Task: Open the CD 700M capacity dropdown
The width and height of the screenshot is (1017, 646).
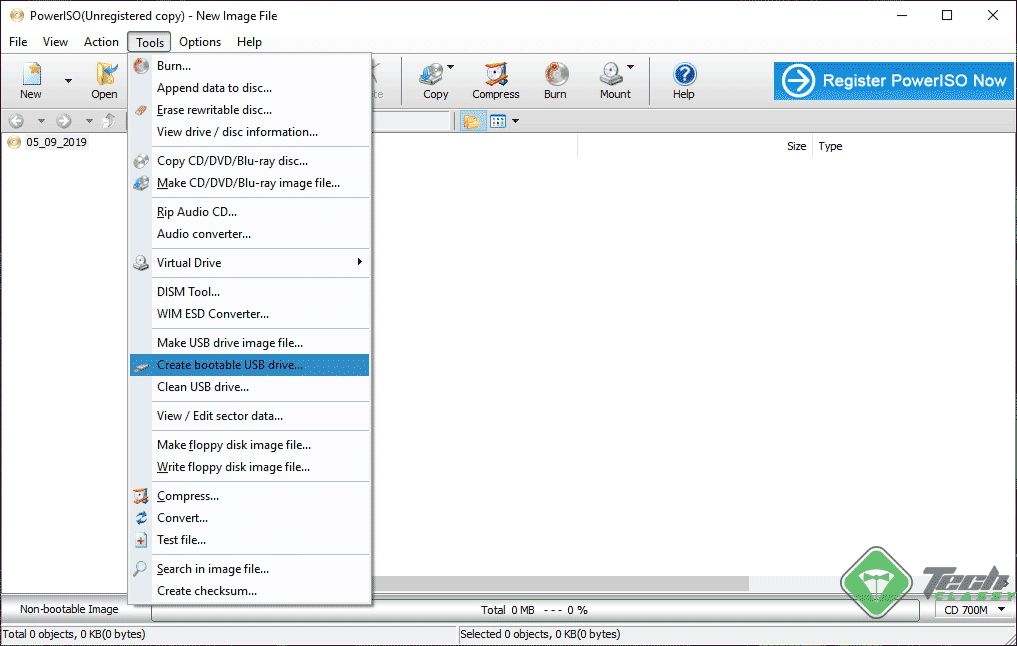Action: tap(971, 610)
